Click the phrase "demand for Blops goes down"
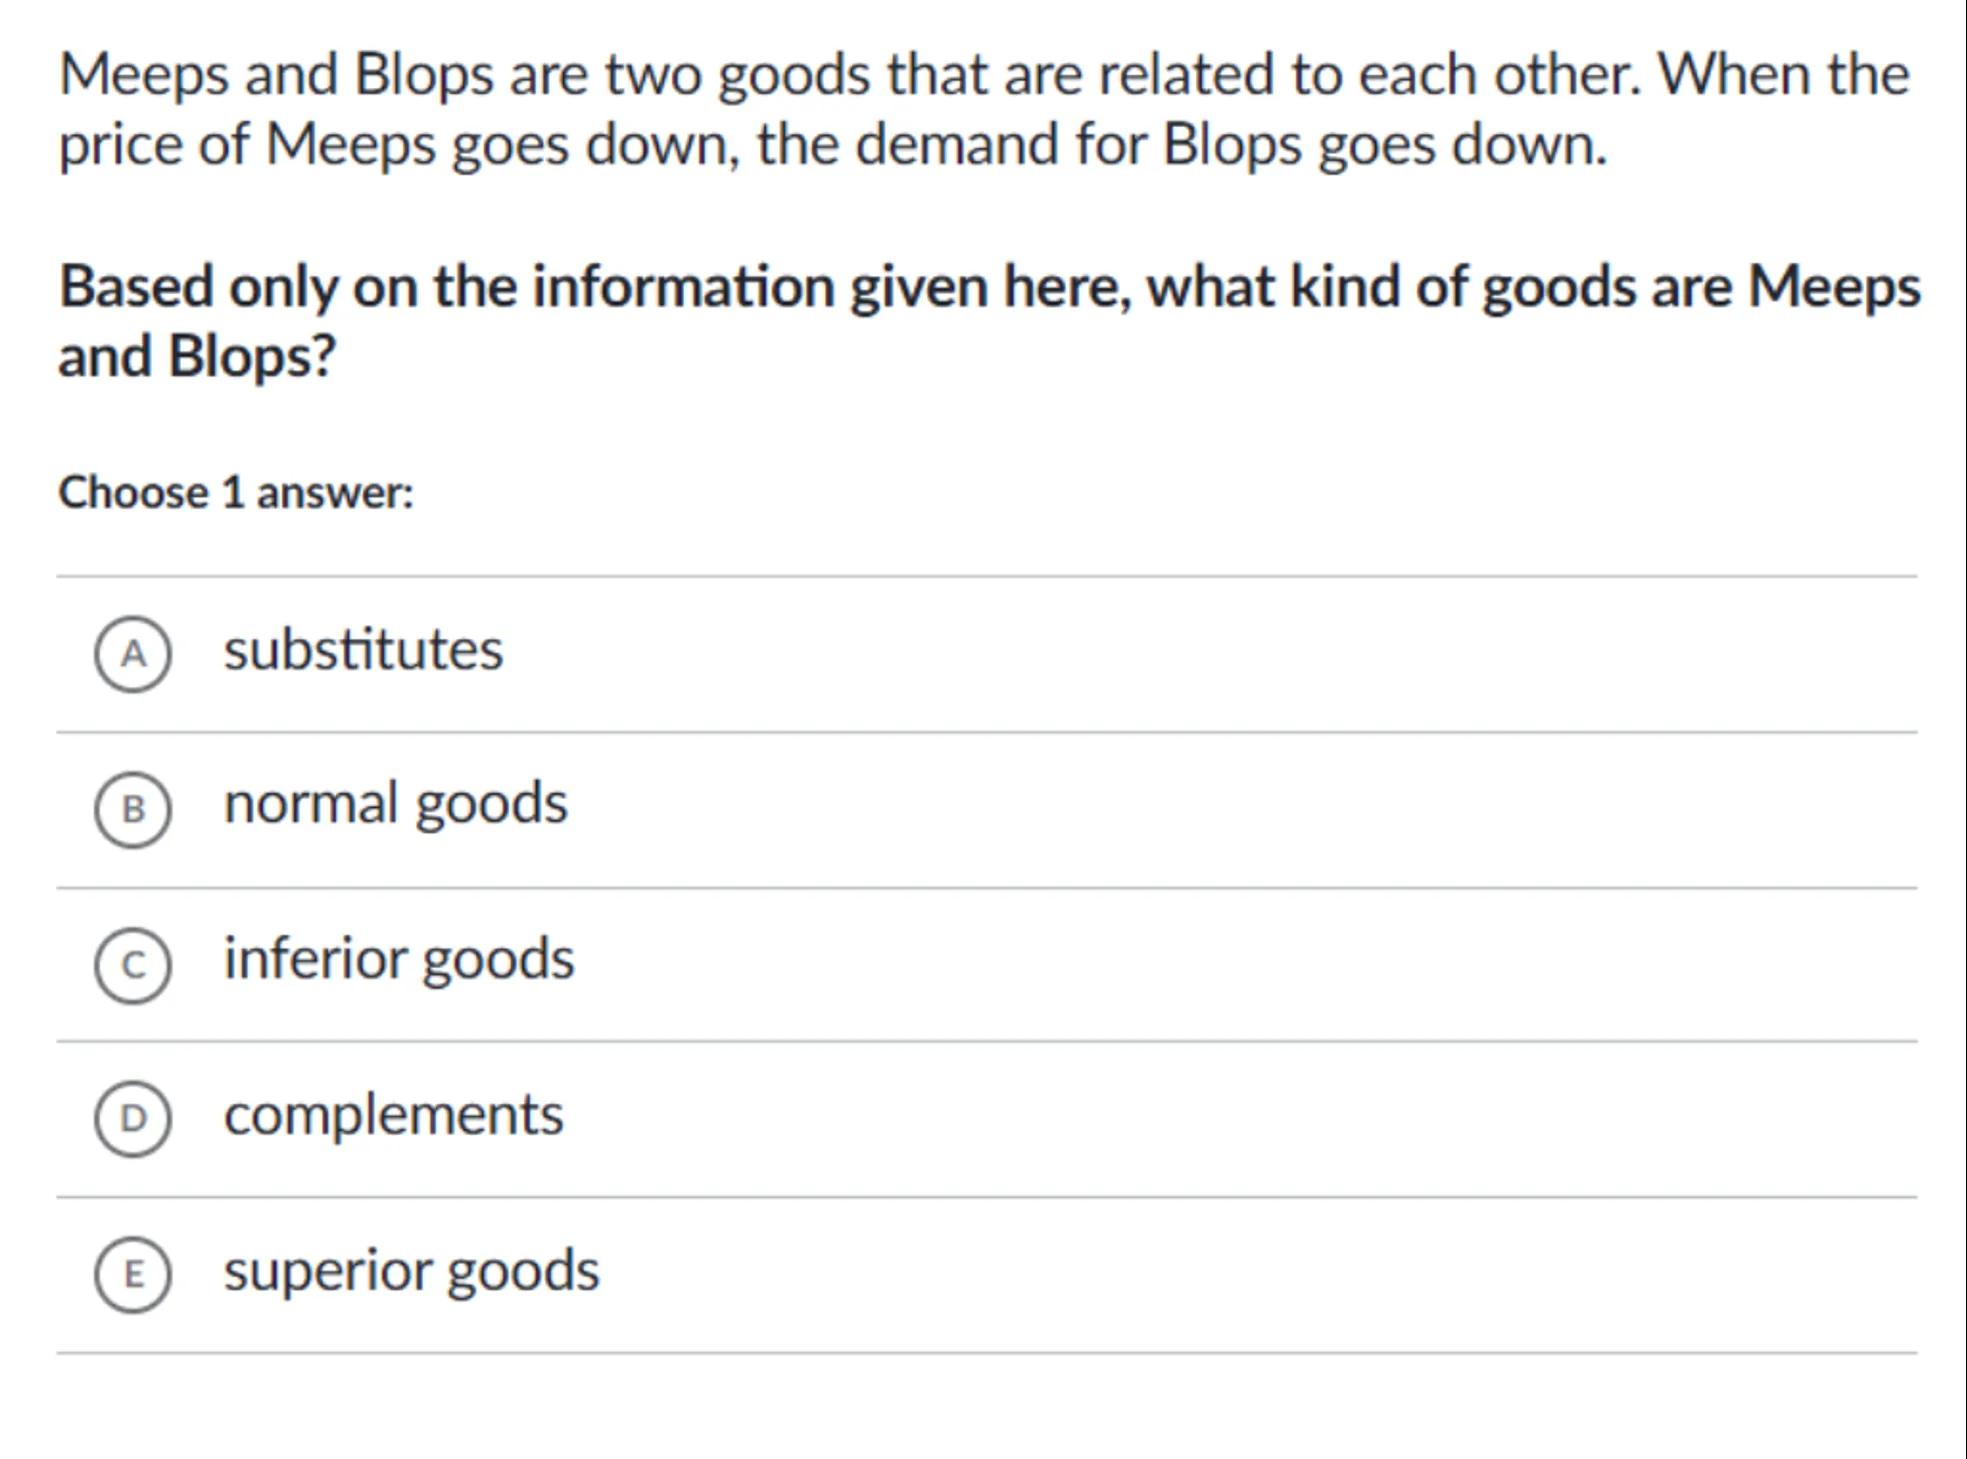 1230,144
